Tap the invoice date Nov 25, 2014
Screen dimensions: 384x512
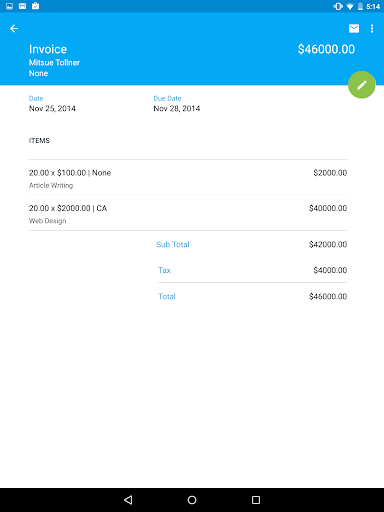pos(52,108)
